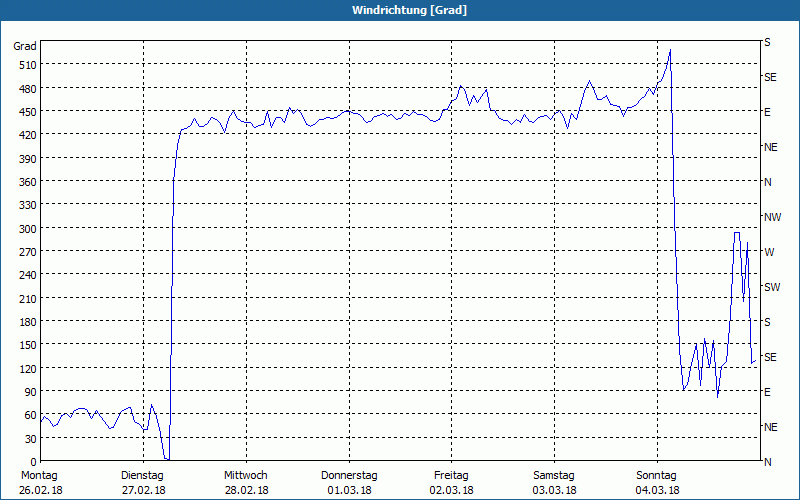Select the date label 27.02.18

pyautogui.click(x=144, y=491)
